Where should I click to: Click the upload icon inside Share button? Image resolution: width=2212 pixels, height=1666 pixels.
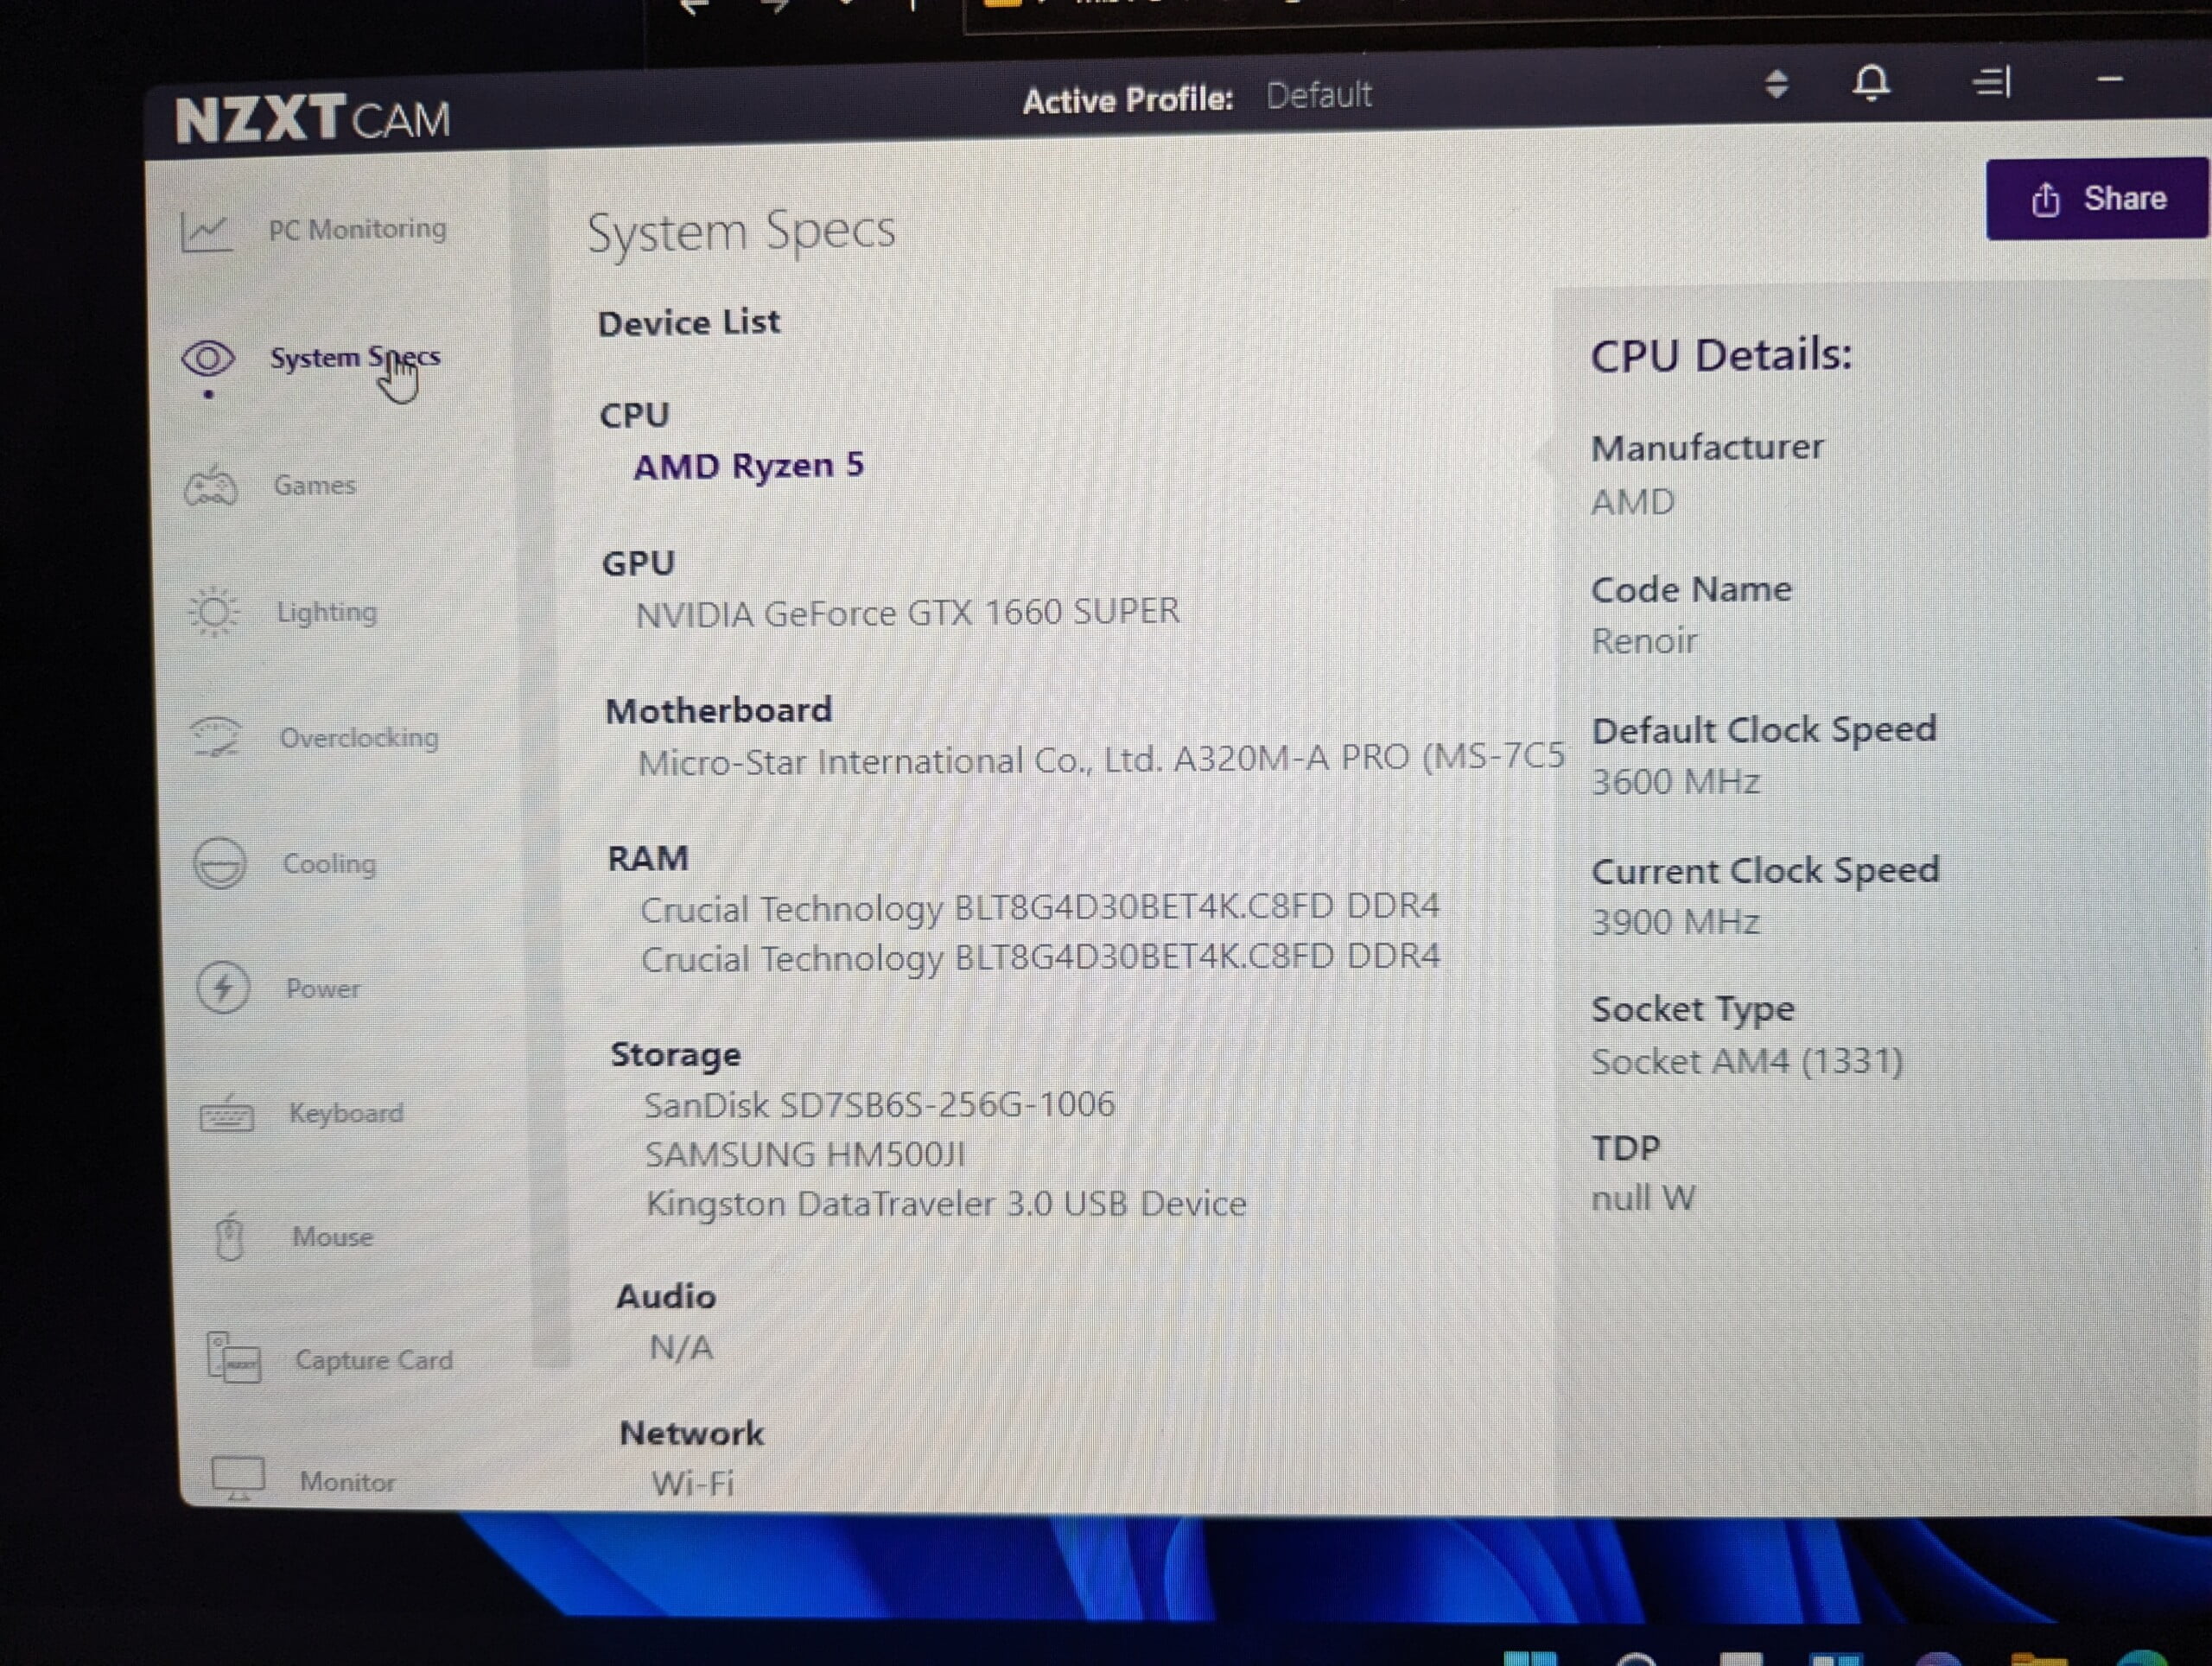pos(2045,199)
